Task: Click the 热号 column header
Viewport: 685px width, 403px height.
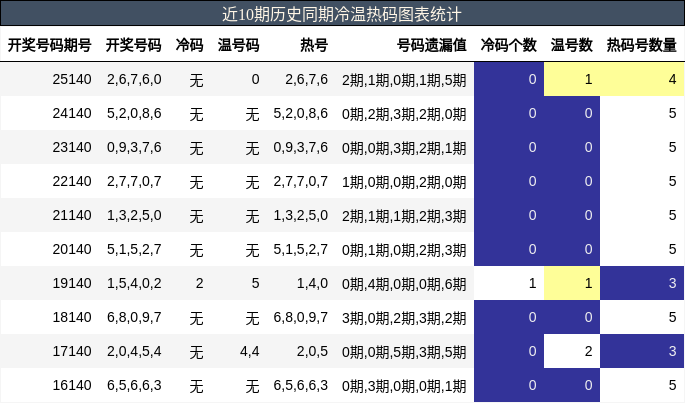Action: coord(314,45)
